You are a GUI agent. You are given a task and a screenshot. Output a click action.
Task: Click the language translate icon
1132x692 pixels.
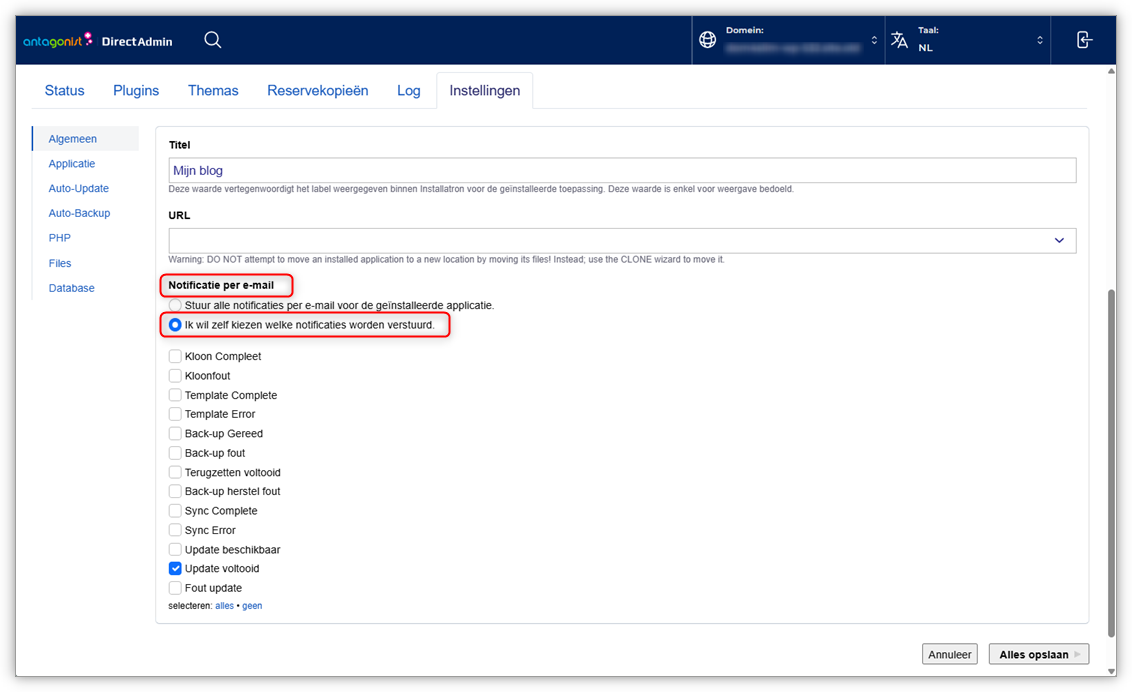(900, 40)
